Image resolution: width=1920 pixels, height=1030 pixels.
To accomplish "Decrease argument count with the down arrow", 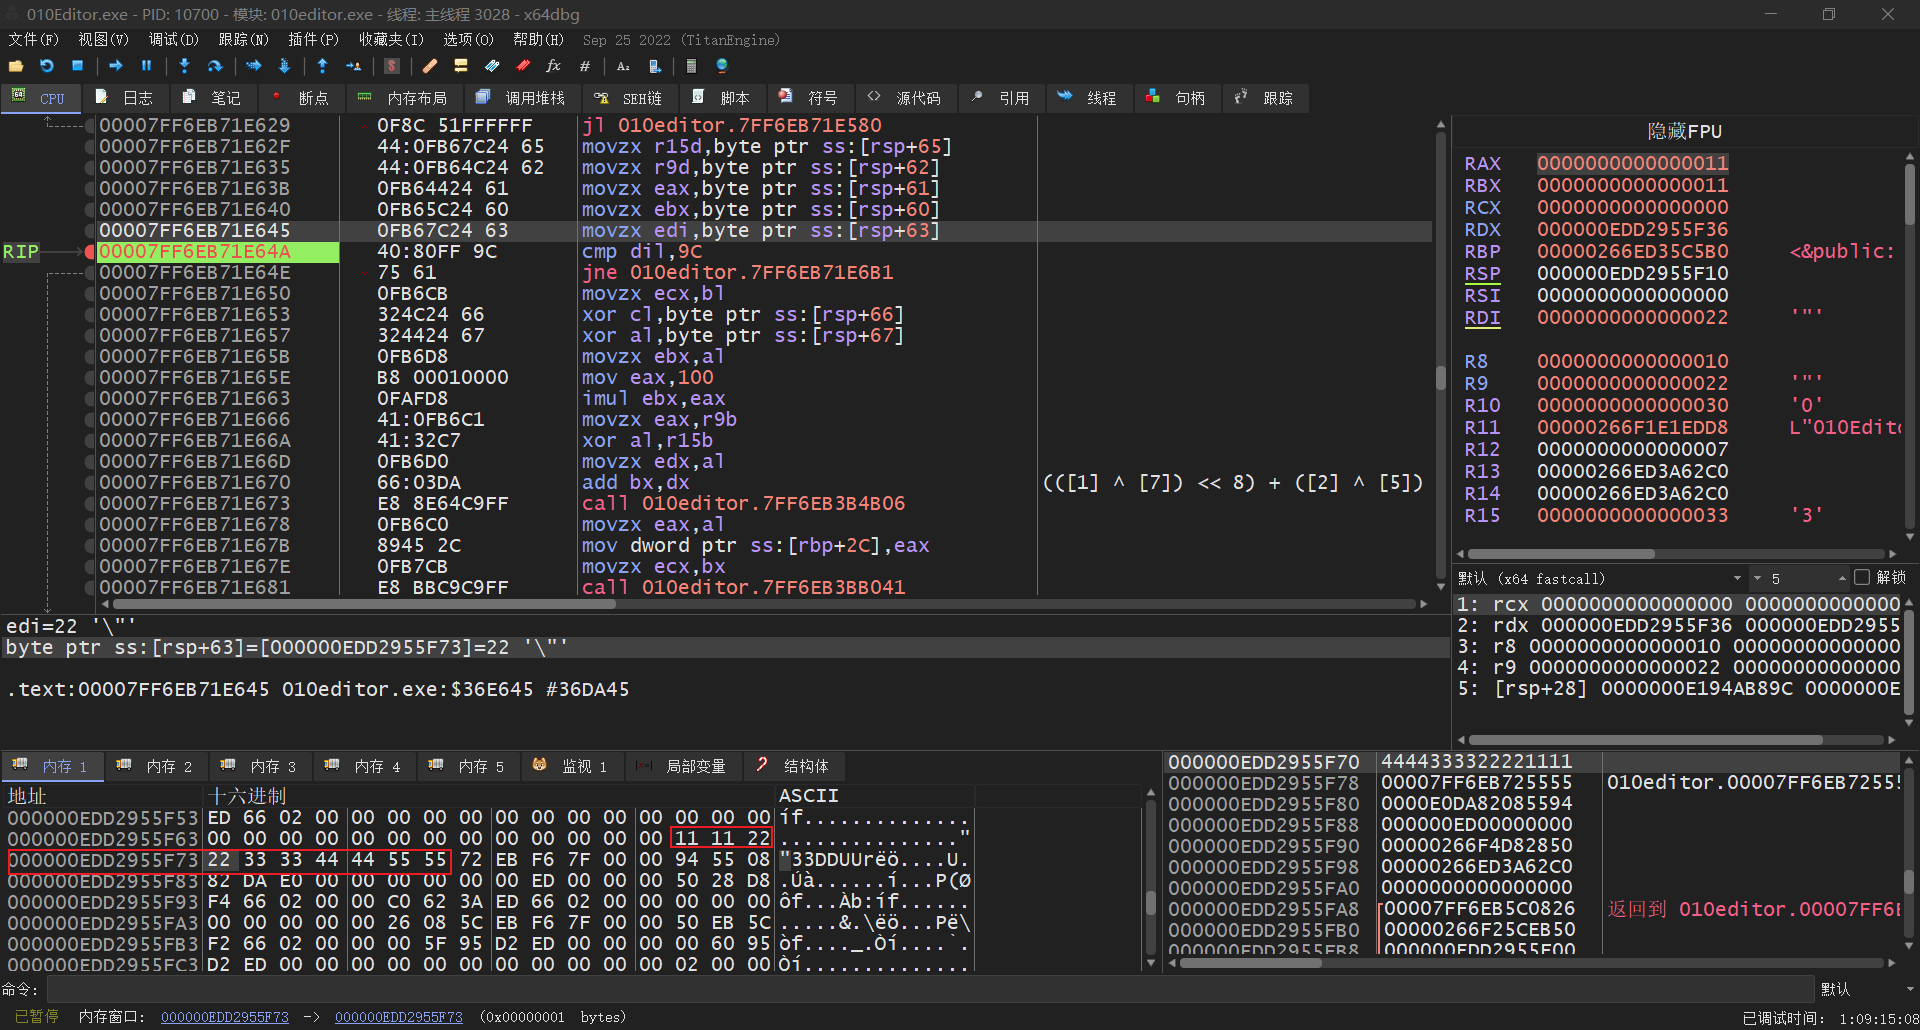I will [x=1757, y=578].
